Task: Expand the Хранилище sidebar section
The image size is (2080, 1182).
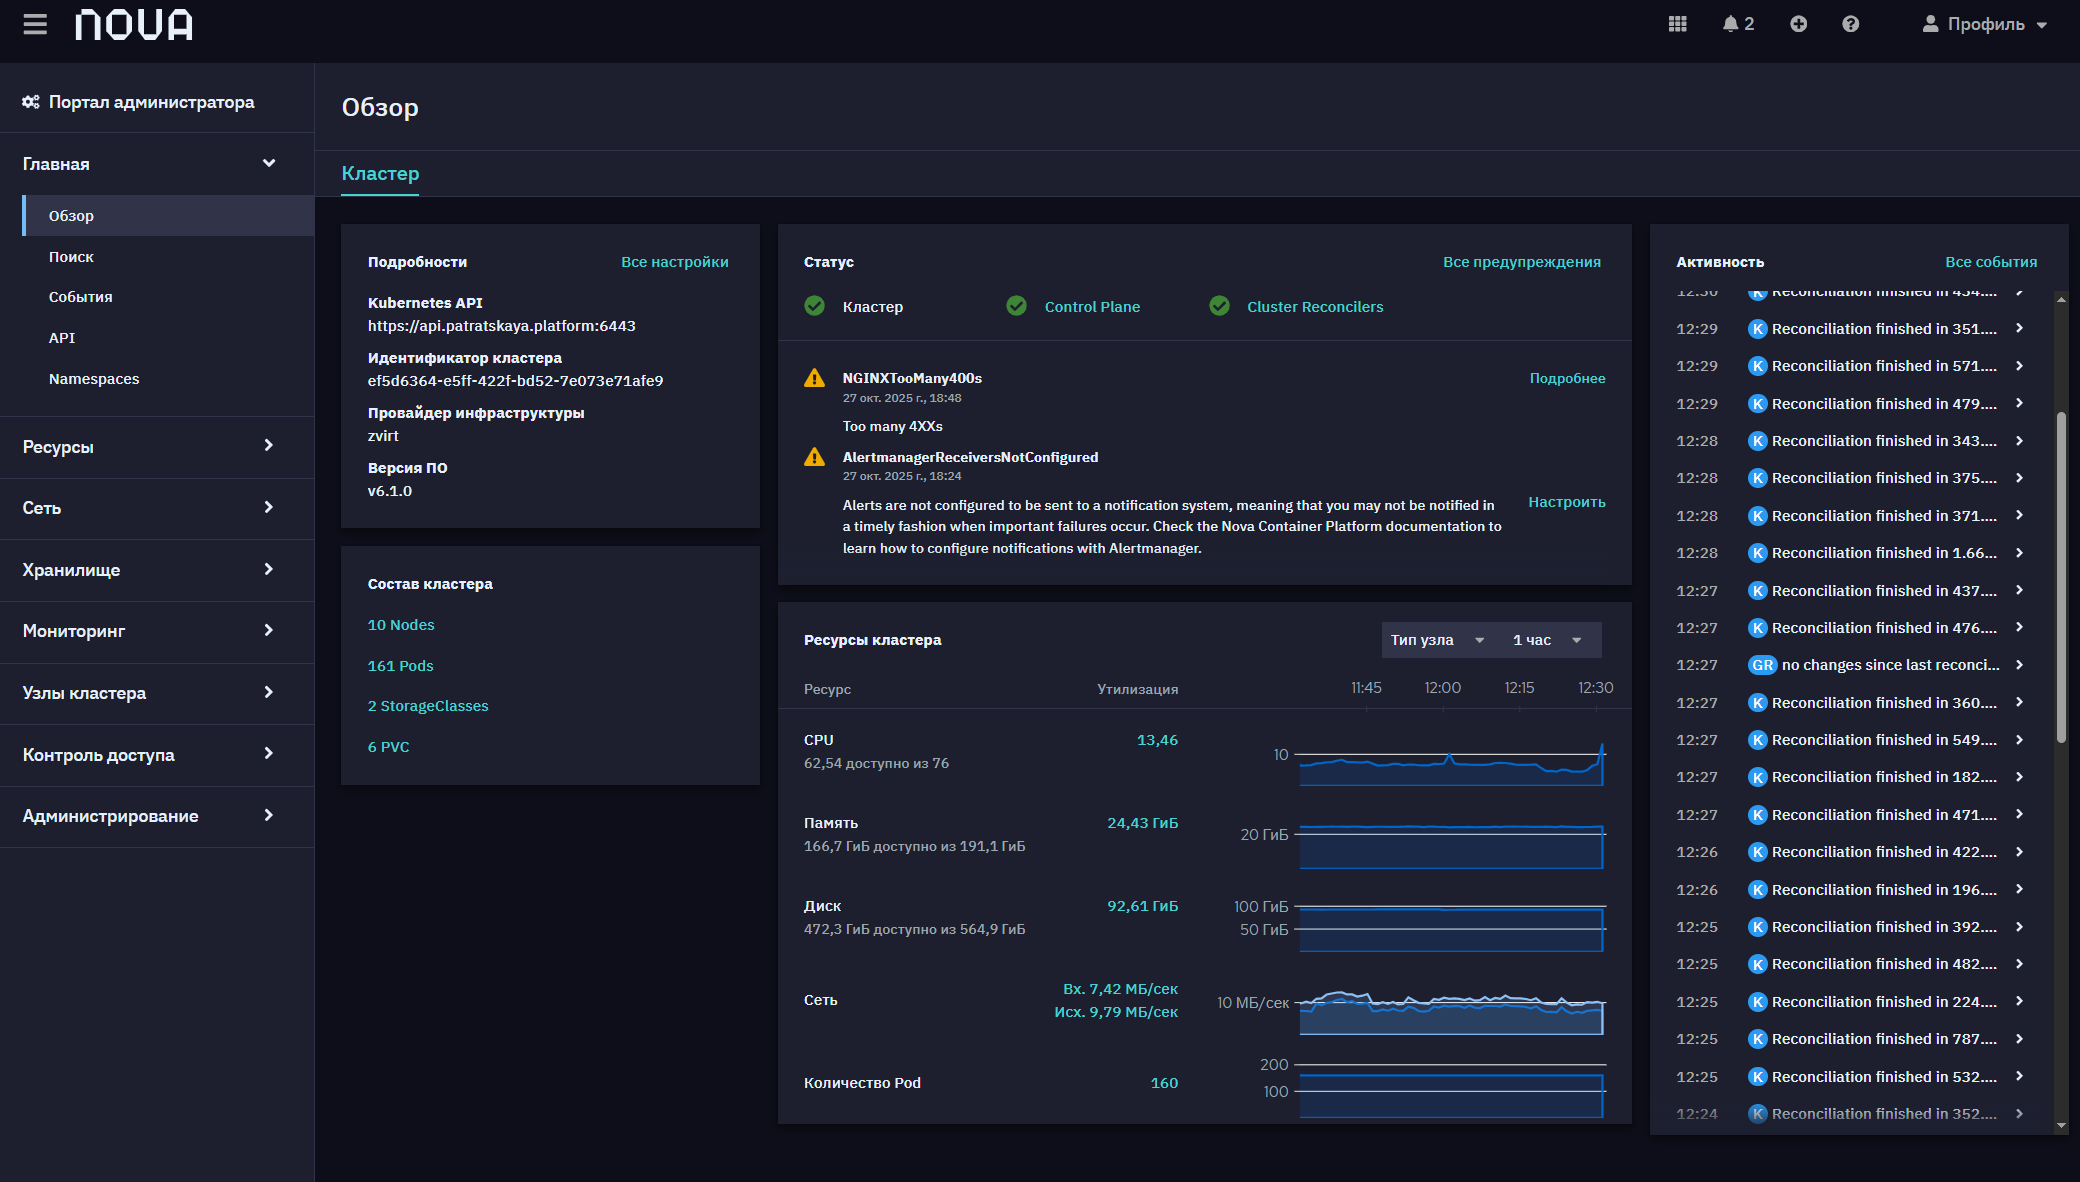Action: [157, 570]
